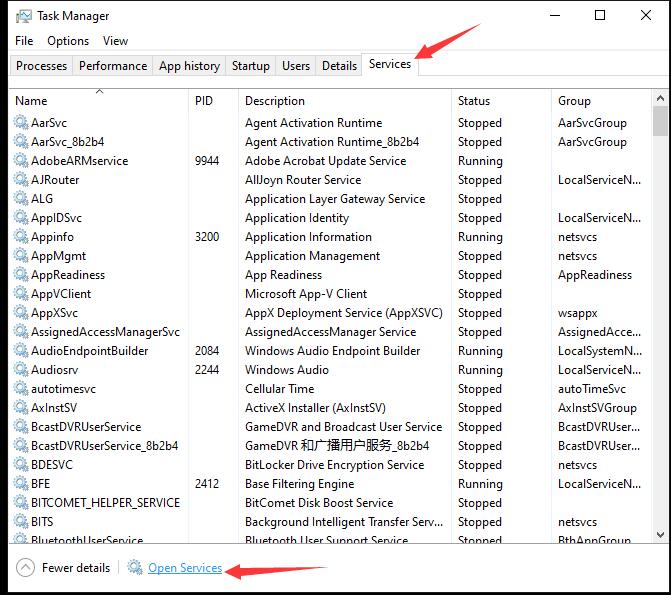Switch to the Startup tab
Image resolution: width=671 pixels, height=595 pixels.
point(251,66)
